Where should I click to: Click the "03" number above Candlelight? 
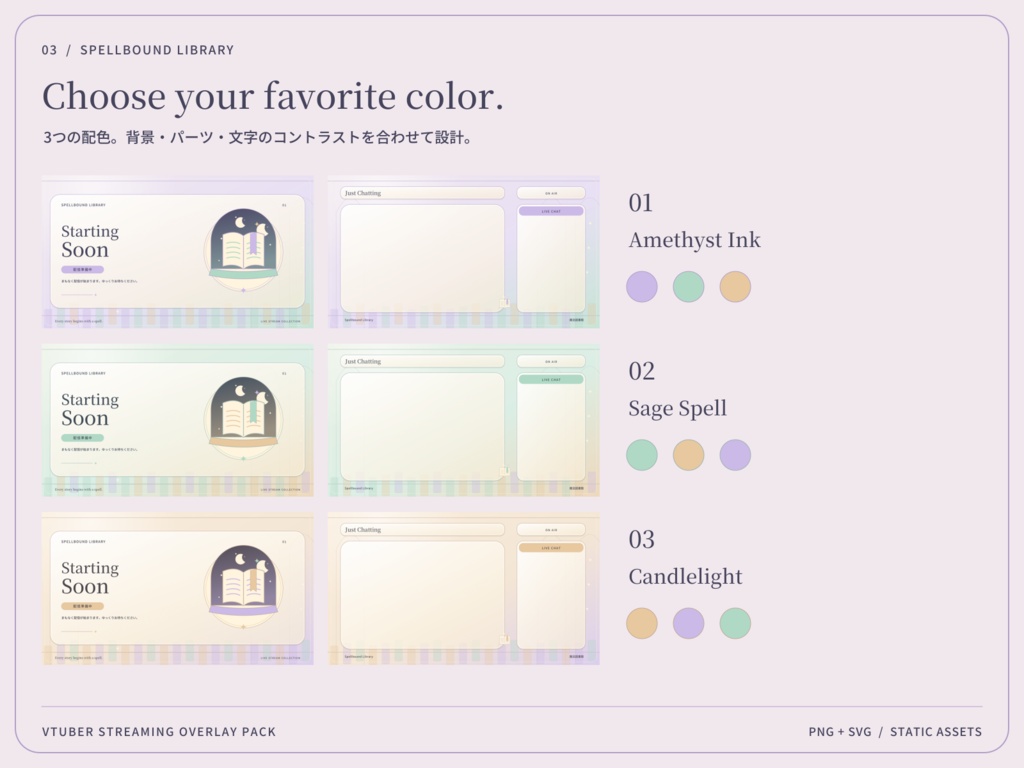(641, 540)
